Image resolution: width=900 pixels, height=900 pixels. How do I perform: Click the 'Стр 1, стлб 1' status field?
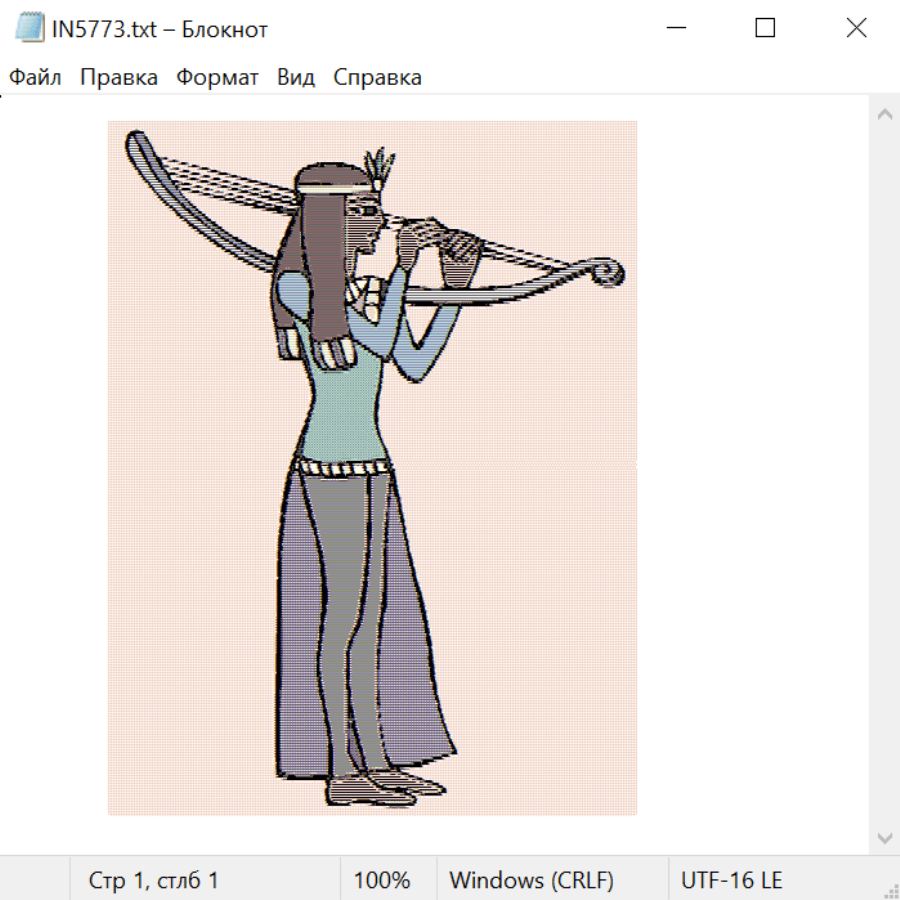[x=154, y=881]
